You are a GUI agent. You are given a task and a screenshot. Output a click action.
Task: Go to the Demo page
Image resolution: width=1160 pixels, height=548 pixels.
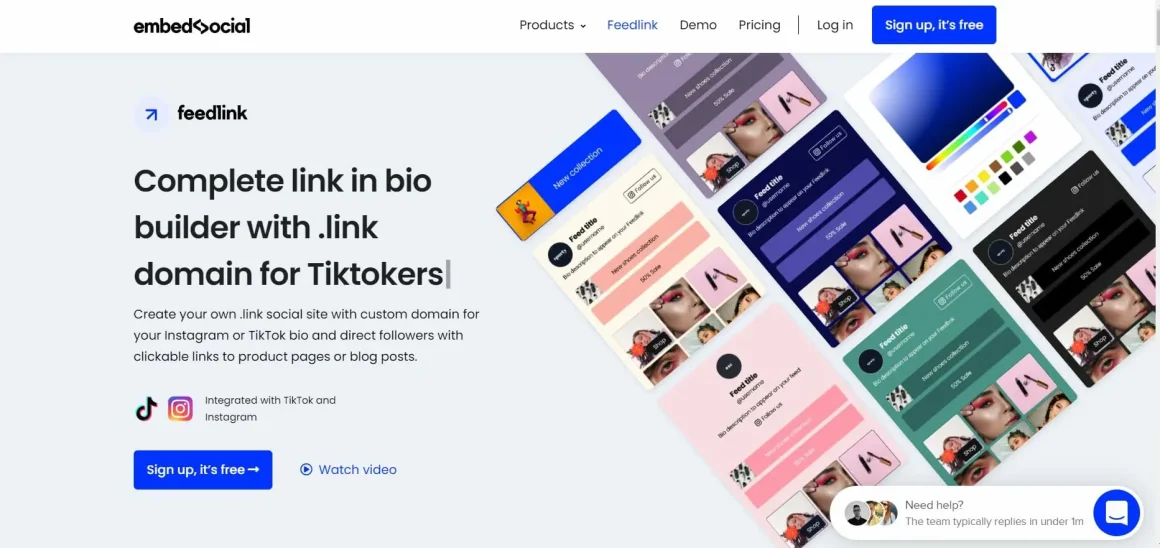[x=698, y=25]
